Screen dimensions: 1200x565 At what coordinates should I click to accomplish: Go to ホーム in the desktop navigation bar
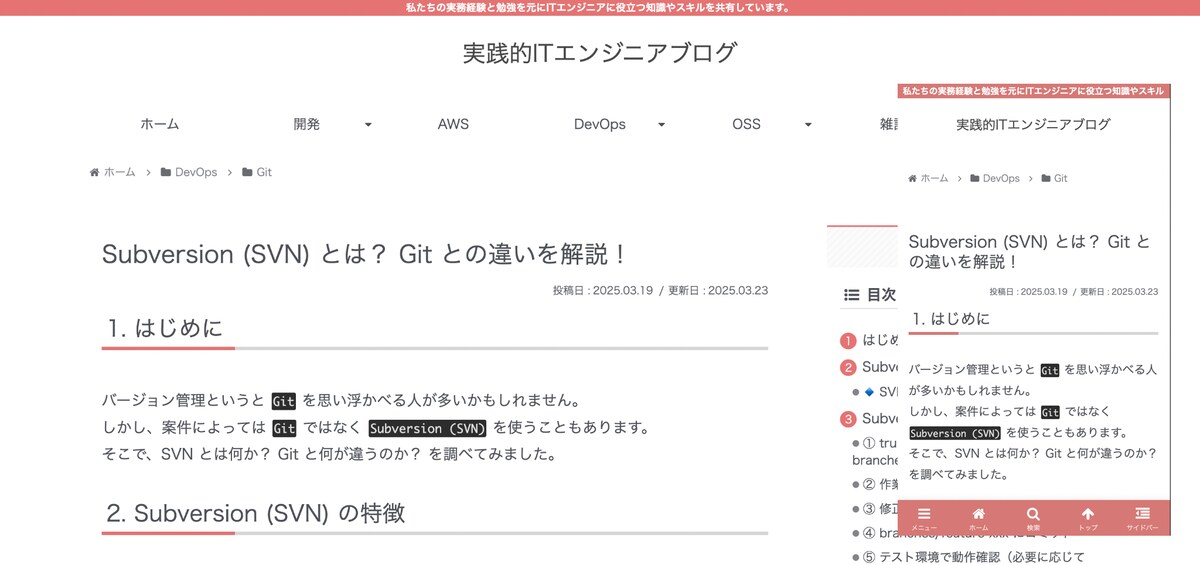(x=160, y=124)
